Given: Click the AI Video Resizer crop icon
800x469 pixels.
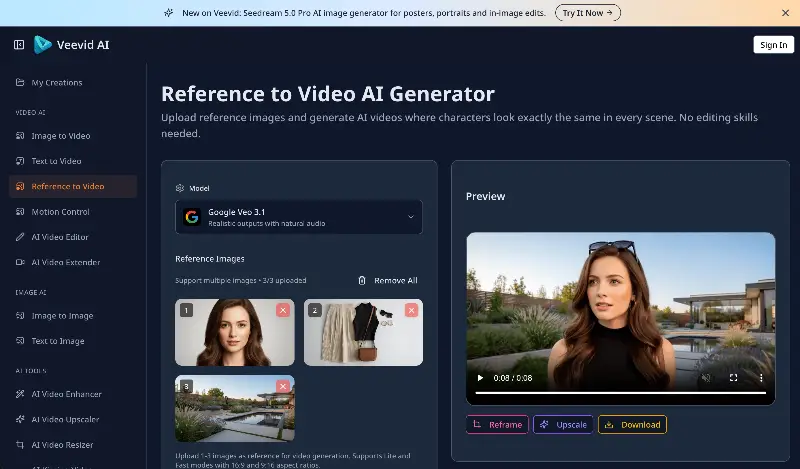Looking at the screenshot, I should (20, 445).
